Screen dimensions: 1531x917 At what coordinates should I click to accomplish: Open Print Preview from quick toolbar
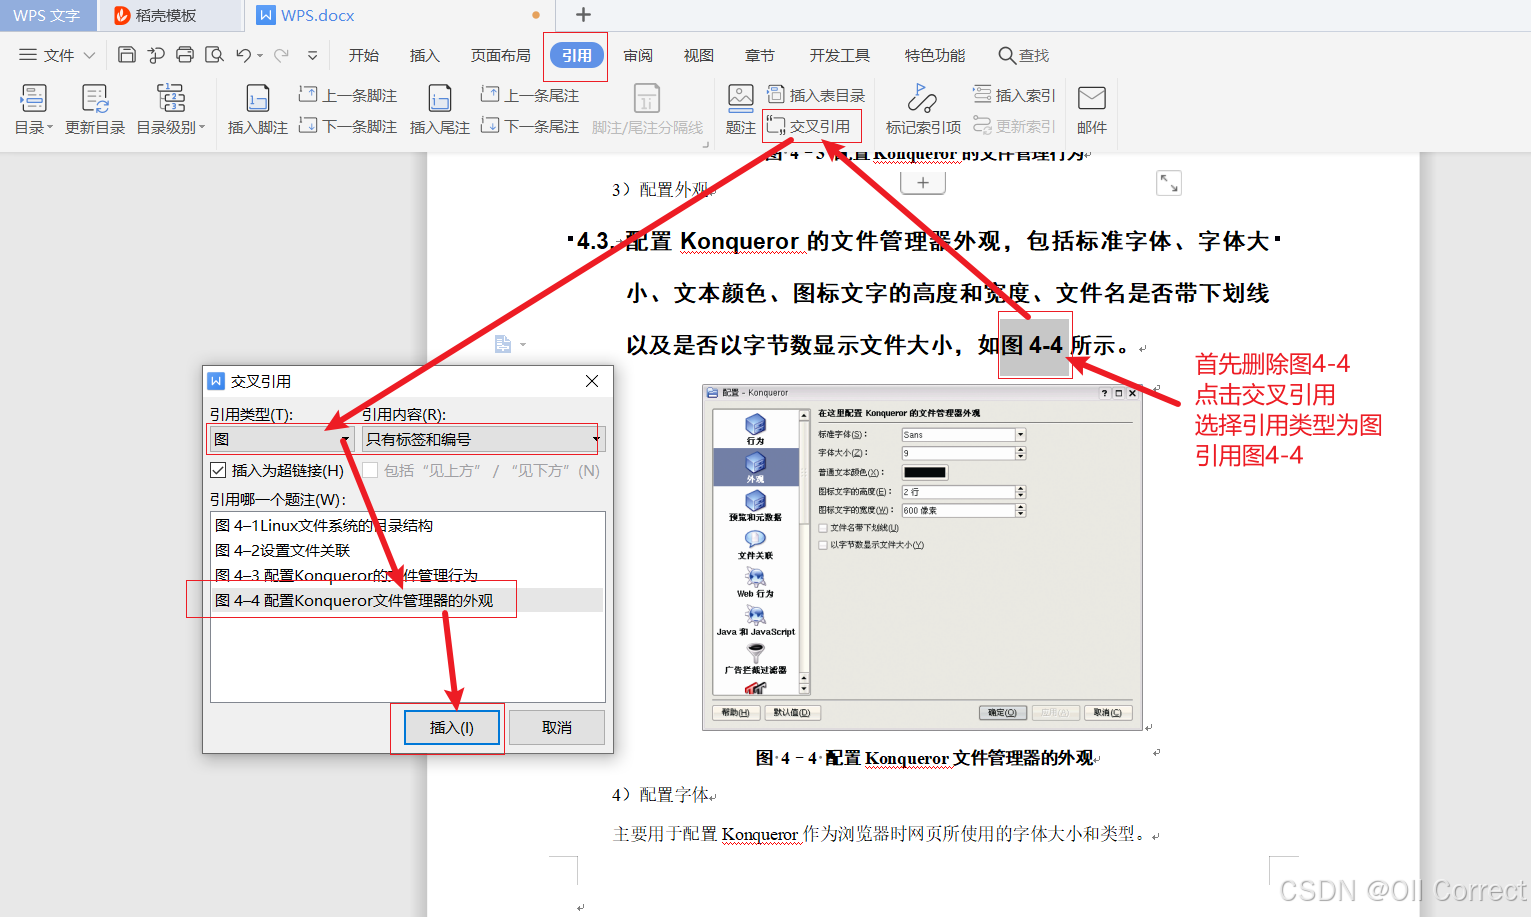coord(214,55)
